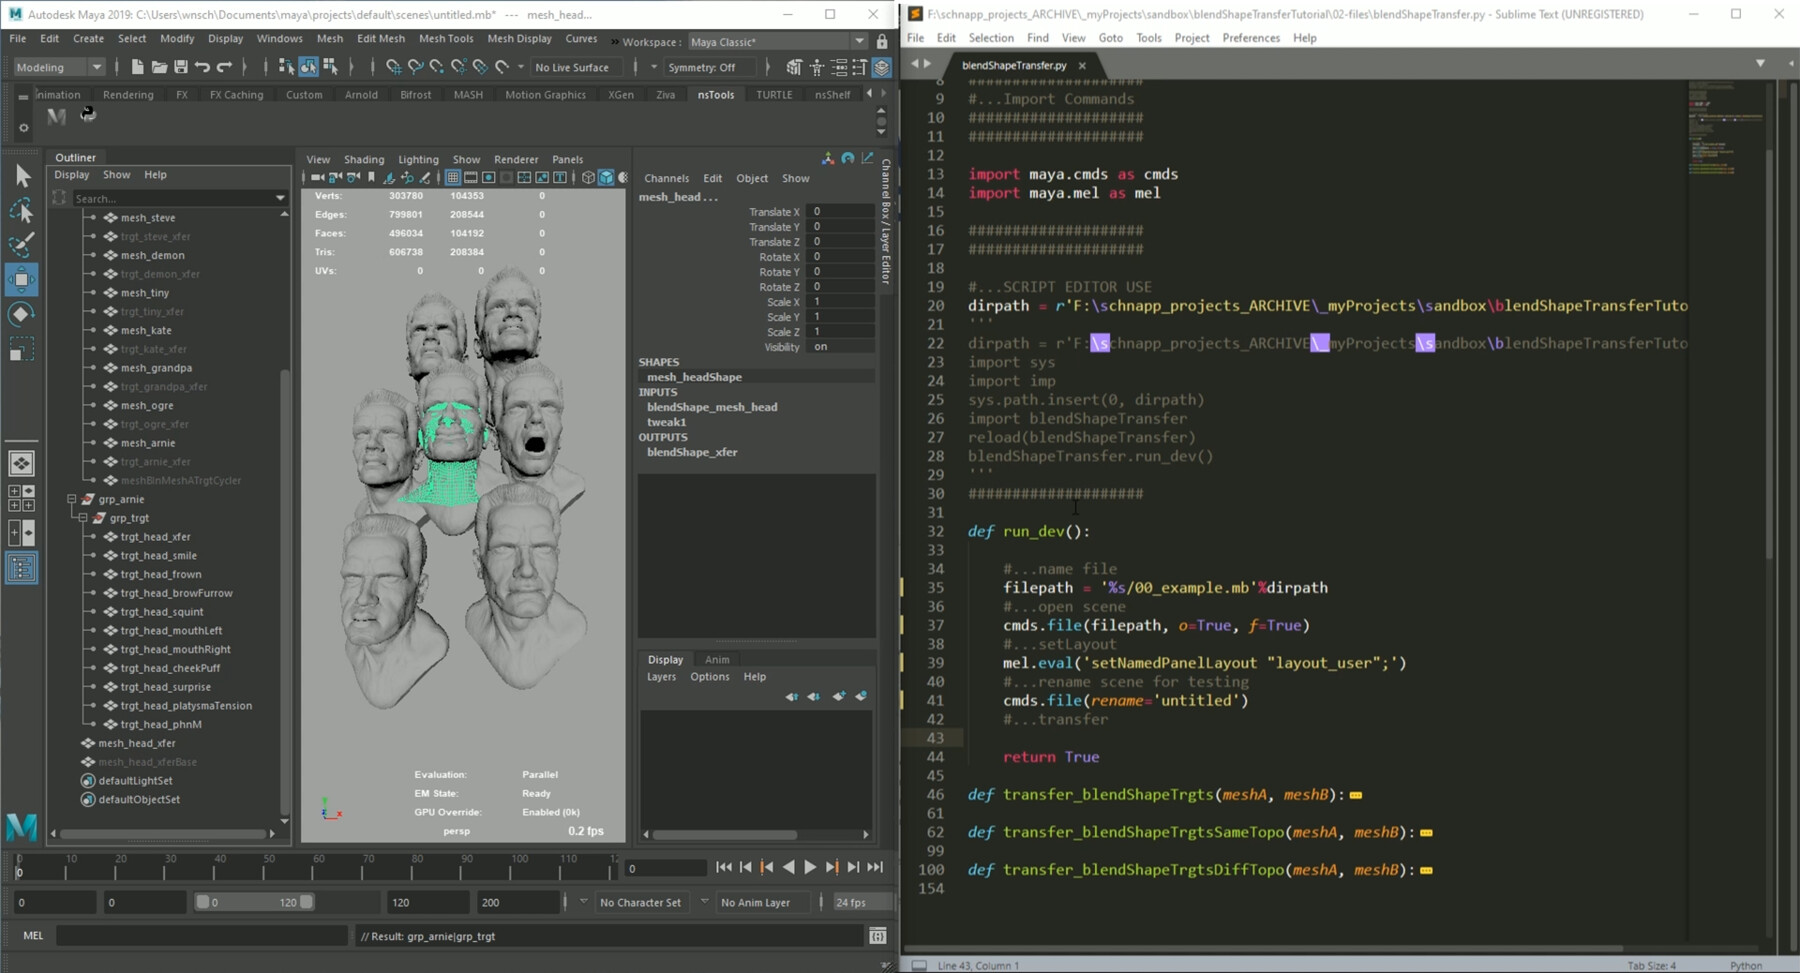The height and width of the screenshot is (973, 1800).
Task: Enable the Resolution Gate in the viewport
Action: coord(488,177)
